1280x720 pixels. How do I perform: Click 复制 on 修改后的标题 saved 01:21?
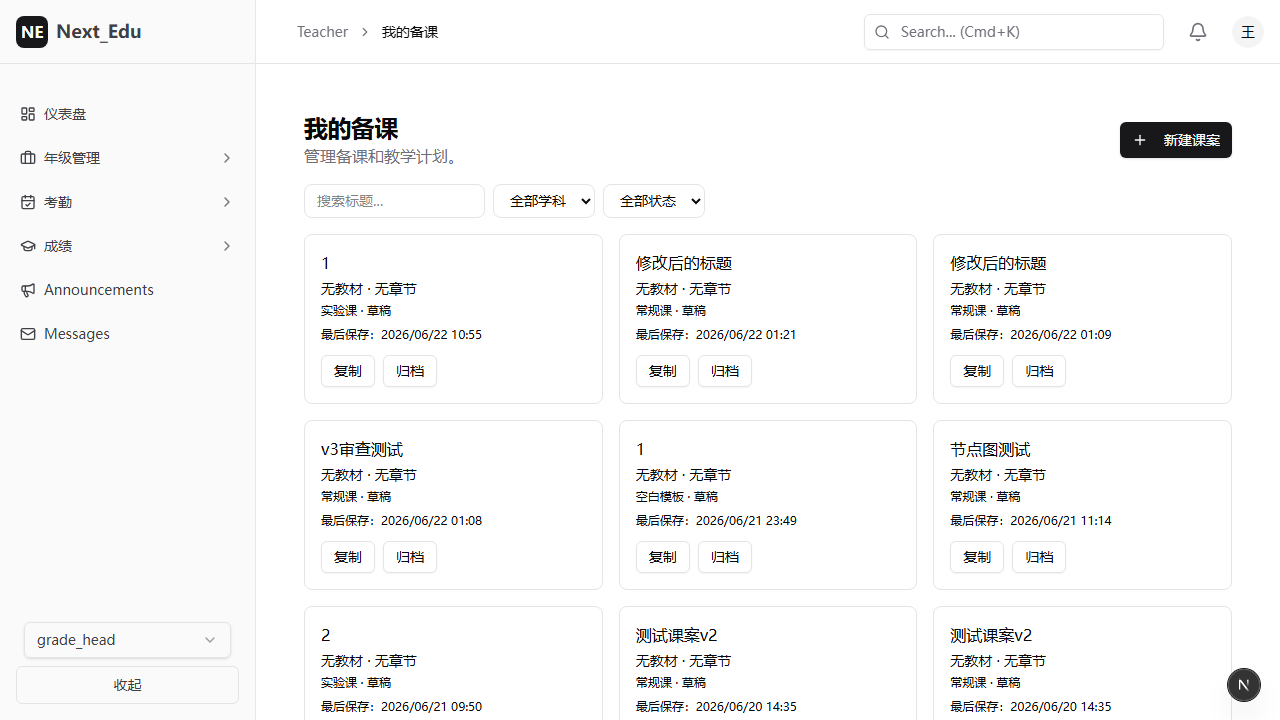coord(663,371)
